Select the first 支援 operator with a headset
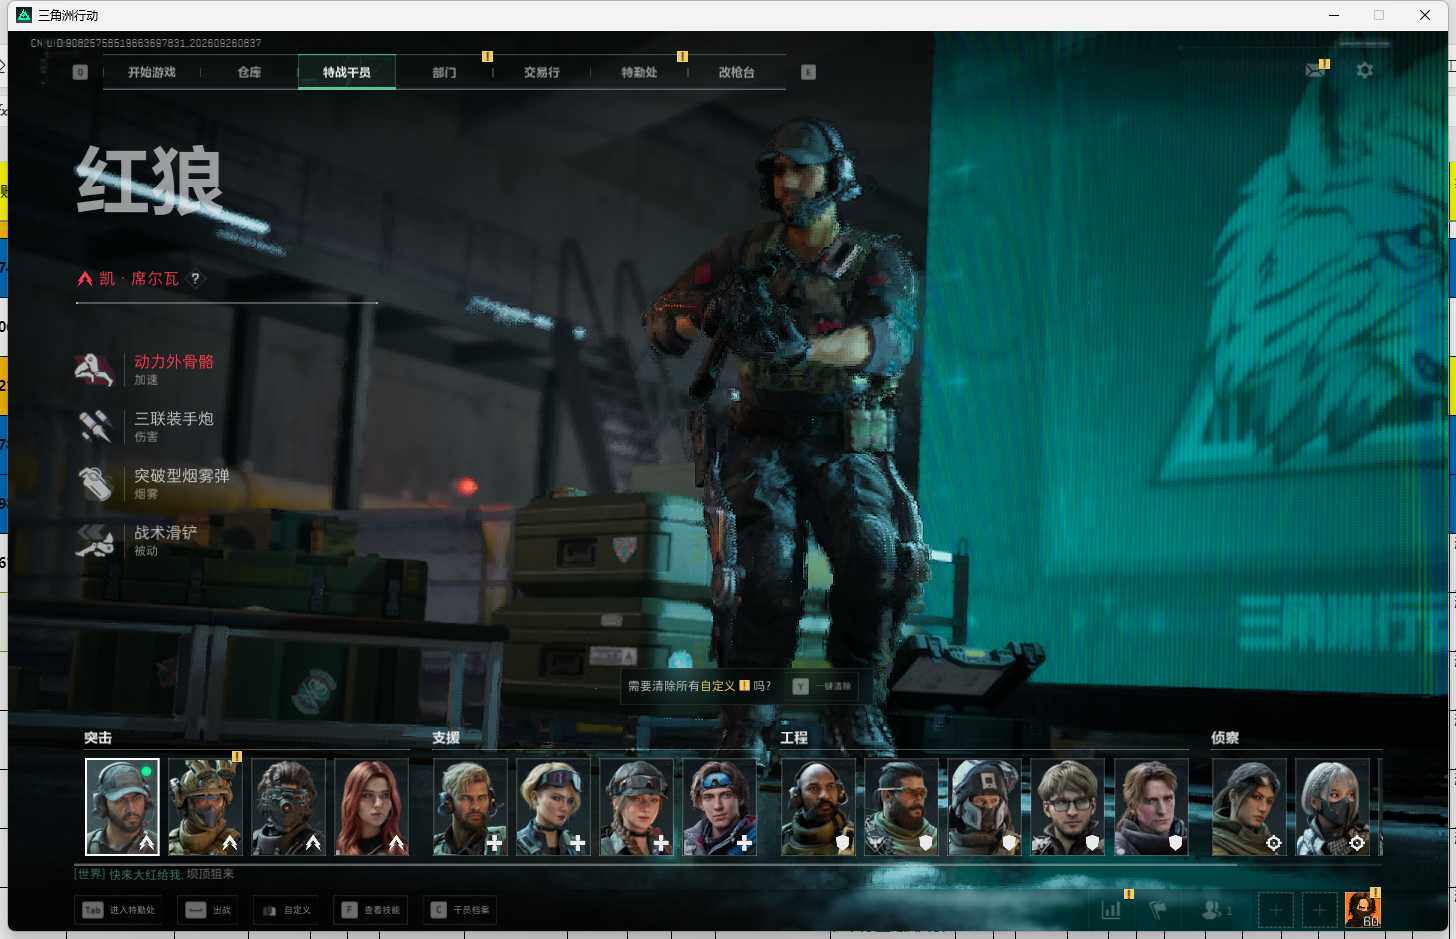This screenshot has width=1456, height=939. [x=470, y=807]
